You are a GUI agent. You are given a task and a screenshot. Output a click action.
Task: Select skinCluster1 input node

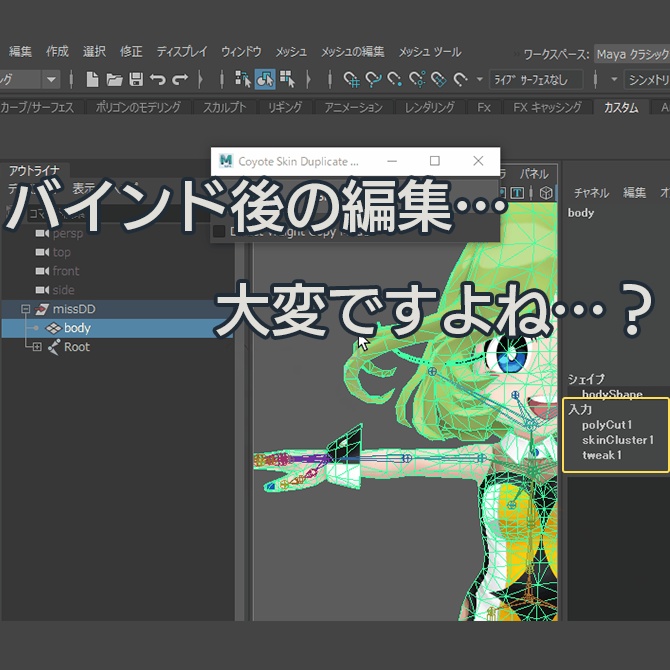617,440
